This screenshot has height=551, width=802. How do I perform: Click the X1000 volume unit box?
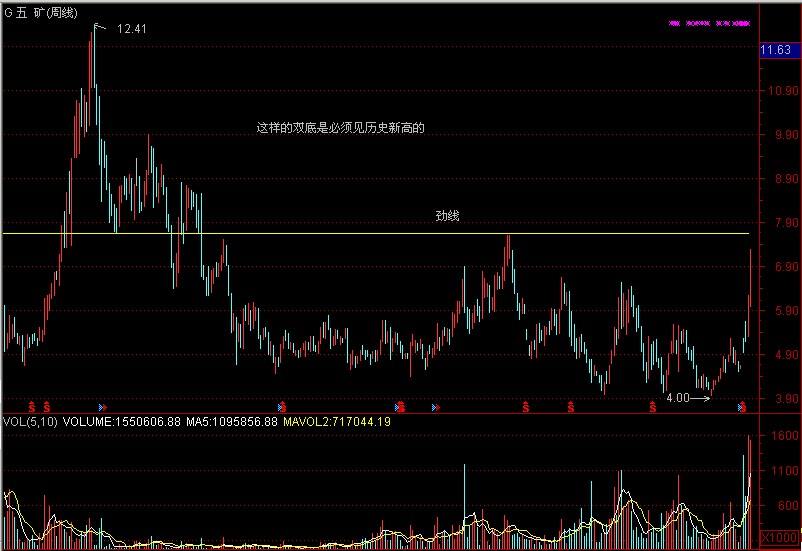pyautogui.click(x=780, y=538)
